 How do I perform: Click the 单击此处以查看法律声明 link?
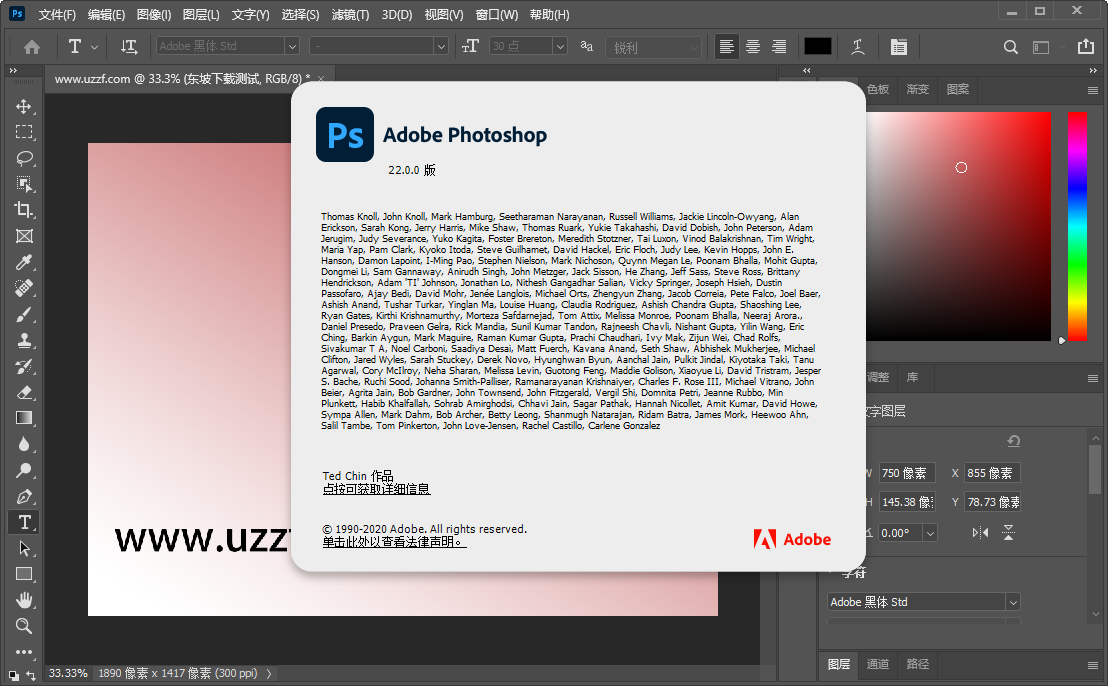click(x=394, y=542)
